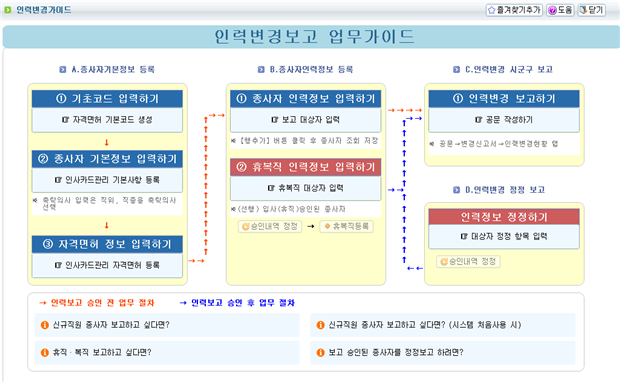Click the ① 기초코드 입력하기 header
The image size is (620, 382).
107,98
